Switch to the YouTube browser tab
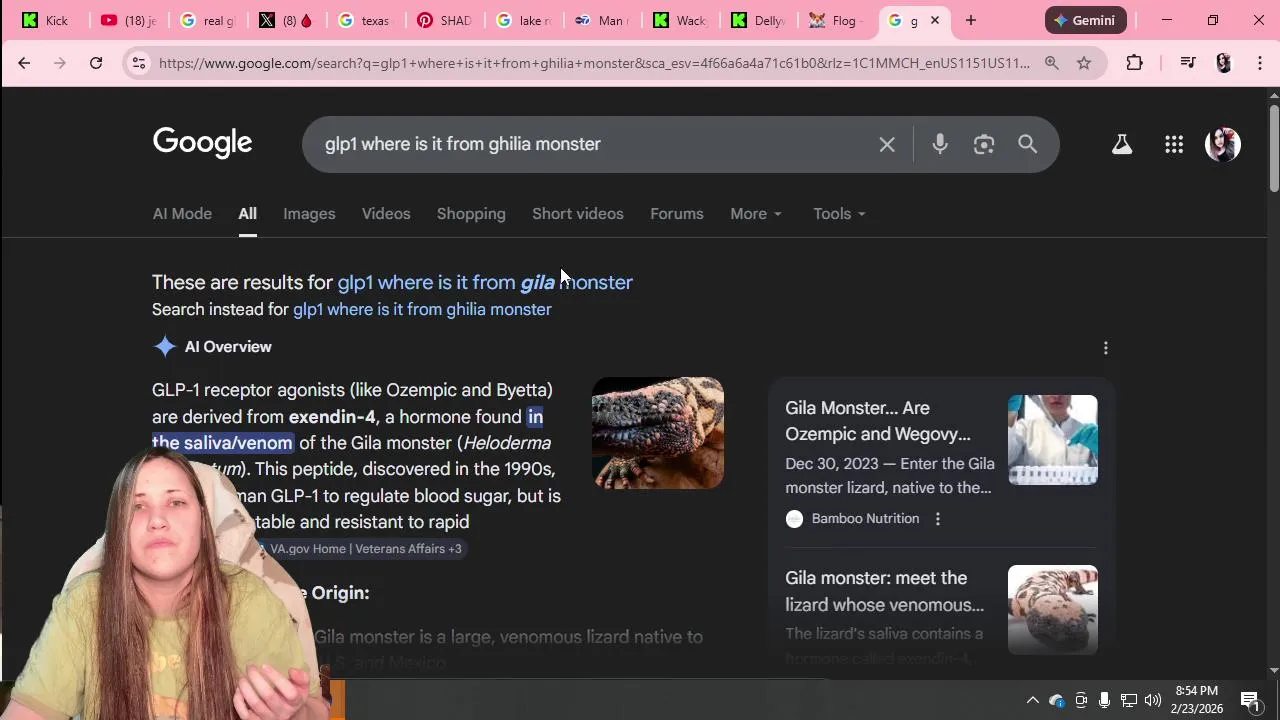The height and width of the screenshot is (720, 1280). 129,20
